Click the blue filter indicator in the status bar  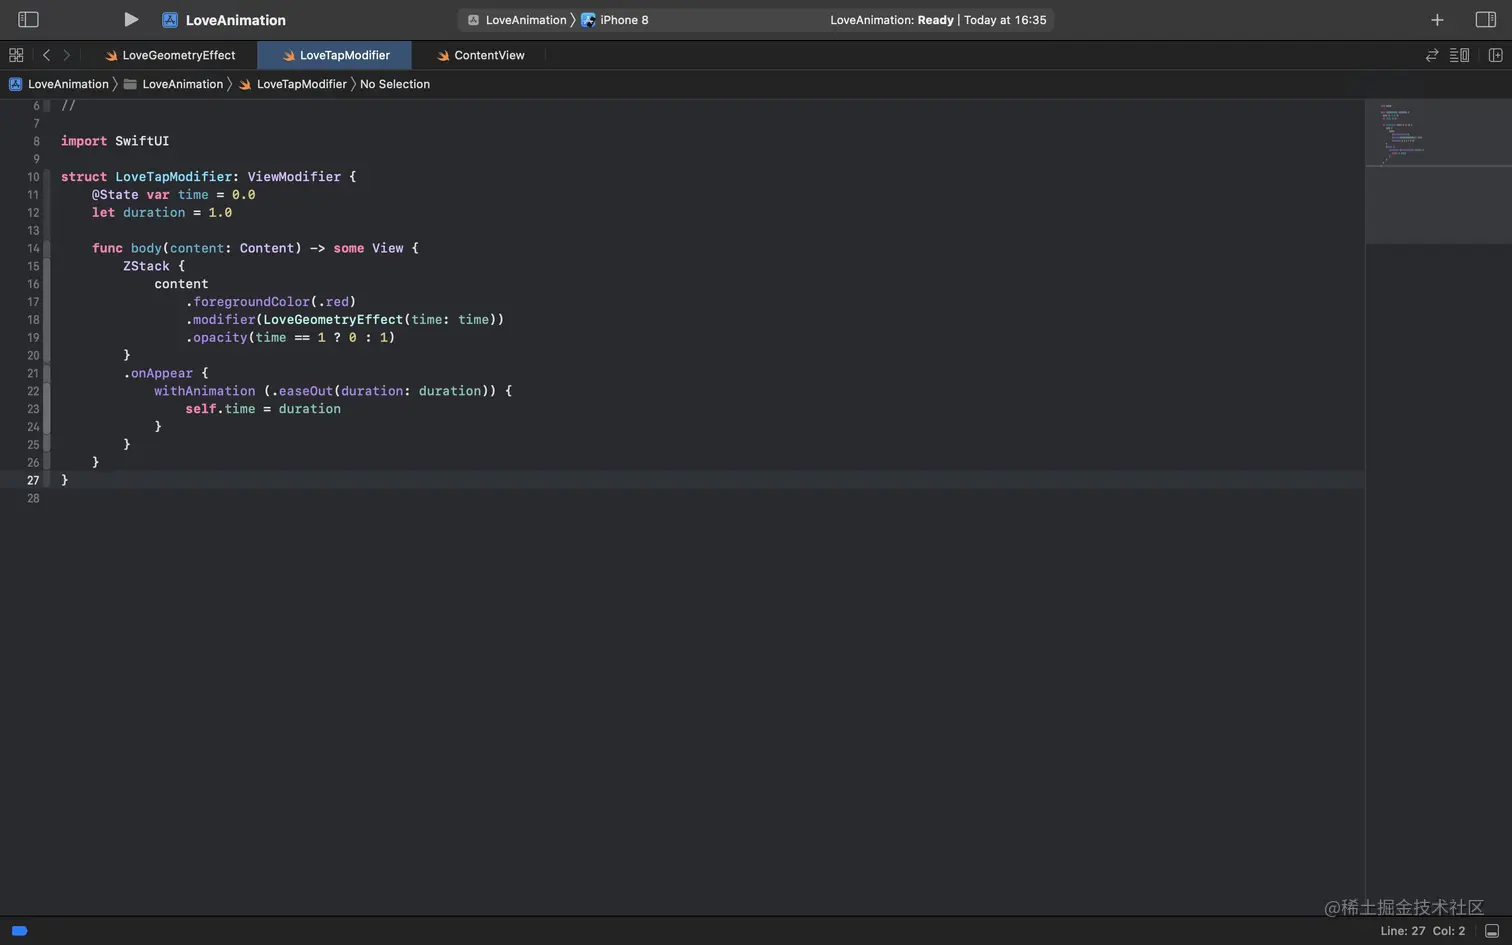pos(19,931)
